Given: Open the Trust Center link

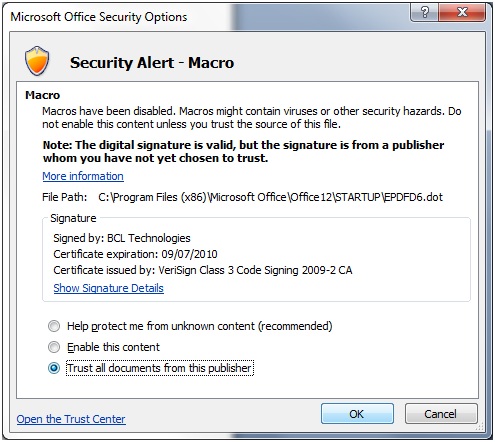Looking at the screenshot, I should tap(71, 419).
